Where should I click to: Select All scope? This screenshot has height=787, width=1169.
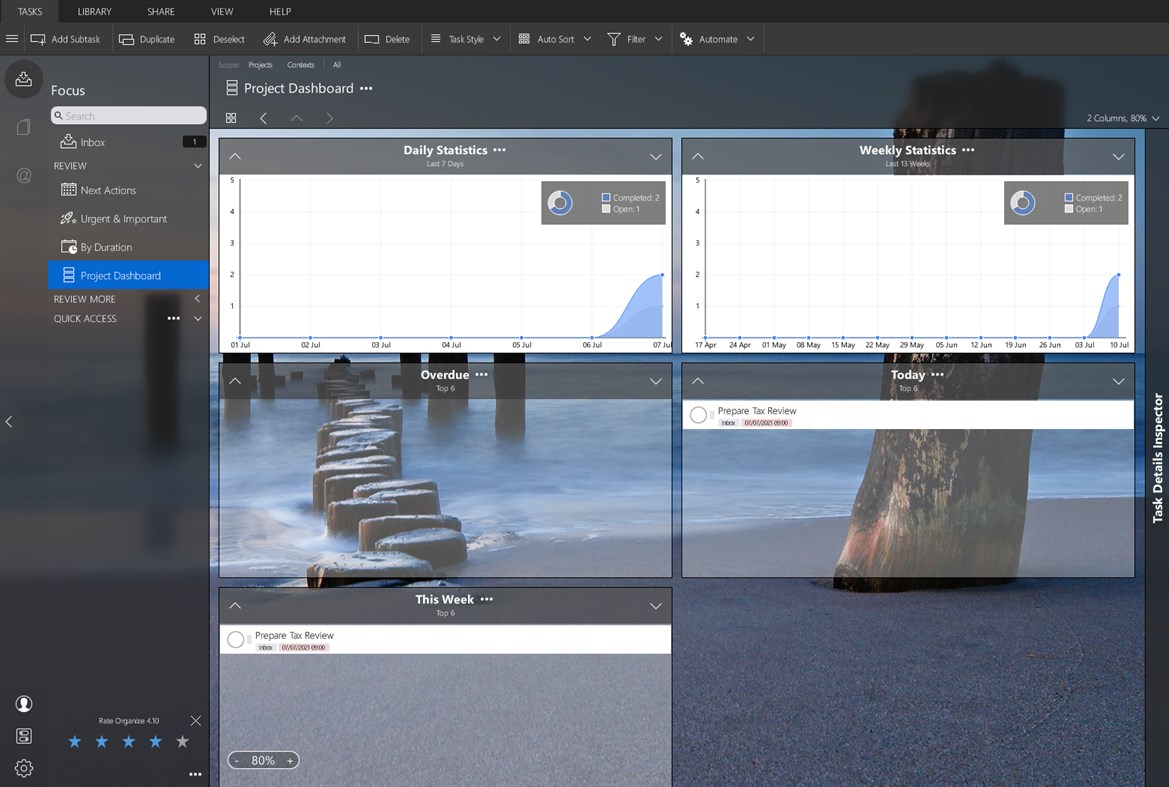click(336, 65)
